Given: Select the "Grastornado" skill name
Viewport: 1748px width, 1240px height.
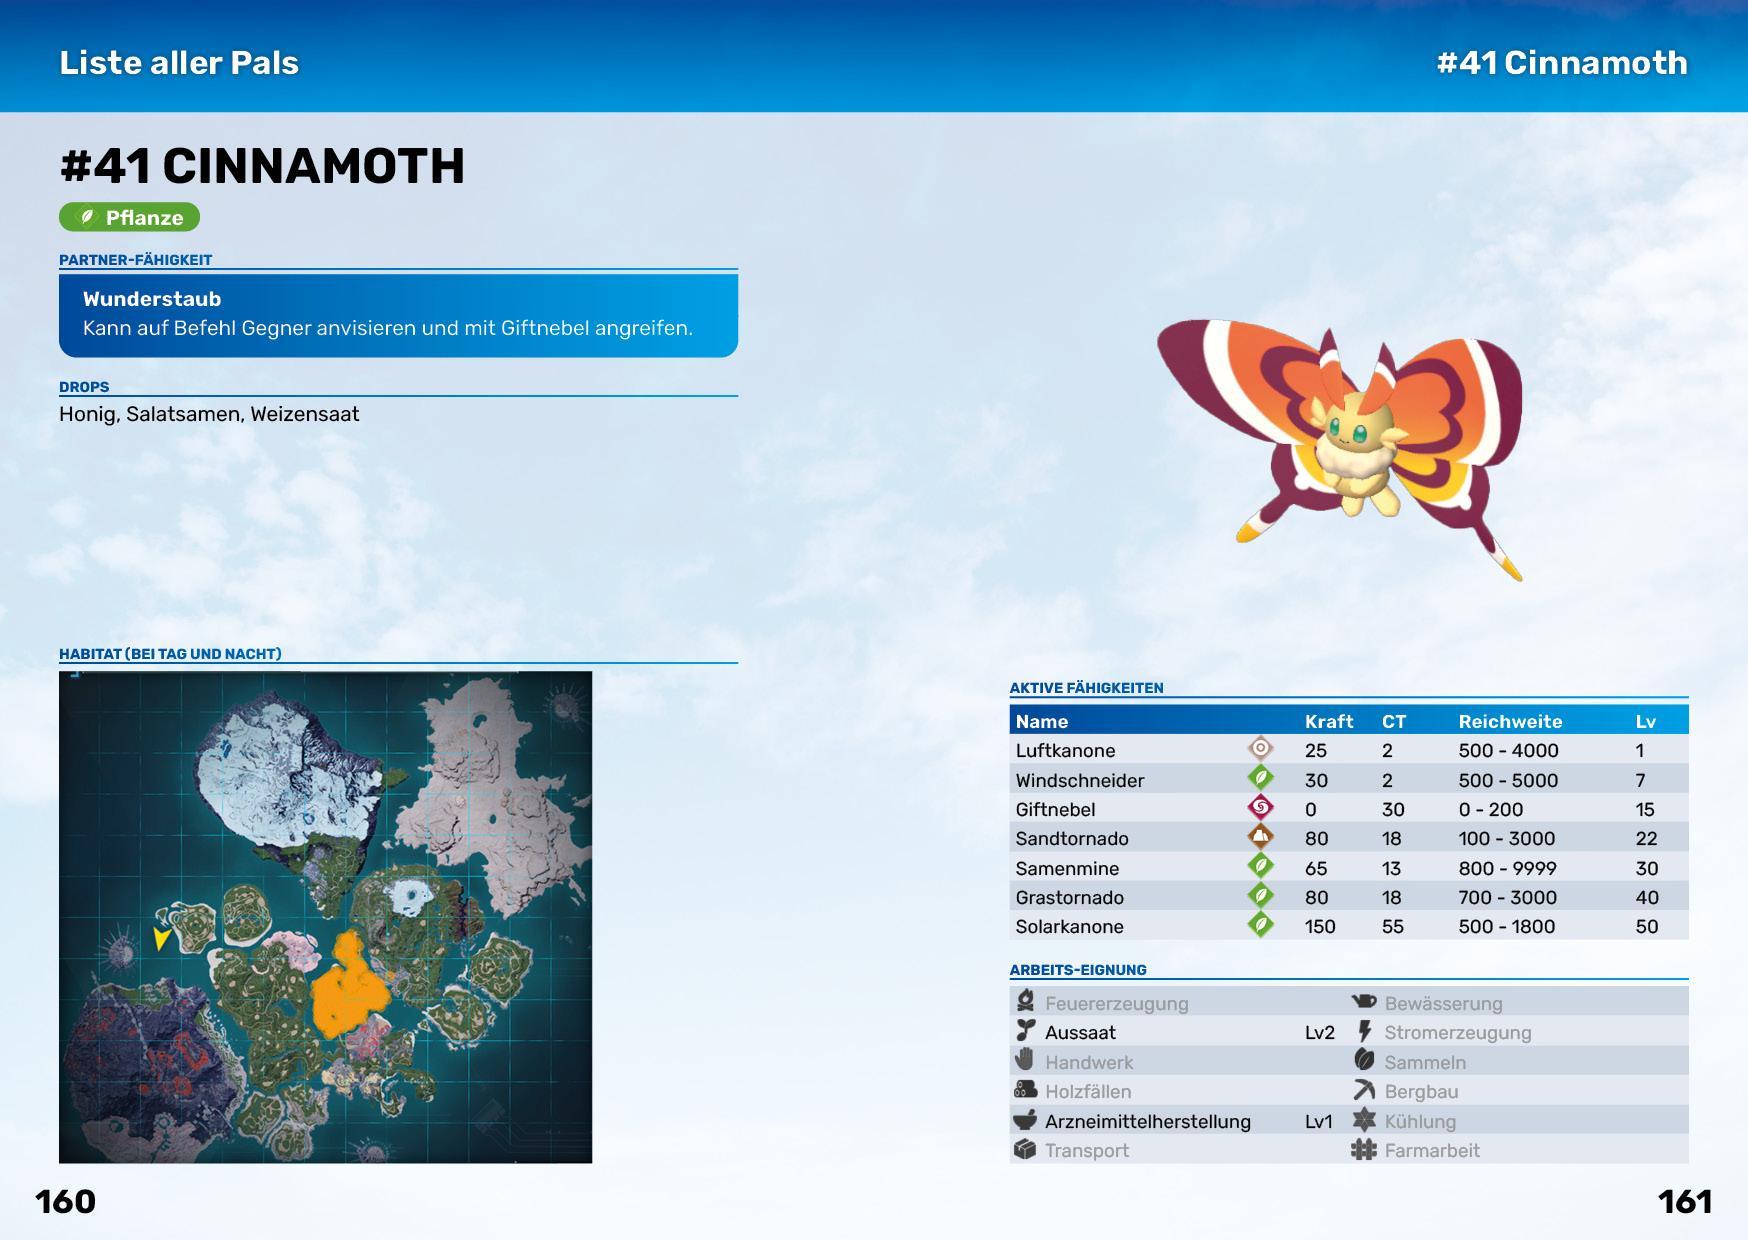Looking at the screenshot, I should (1070, 897).
